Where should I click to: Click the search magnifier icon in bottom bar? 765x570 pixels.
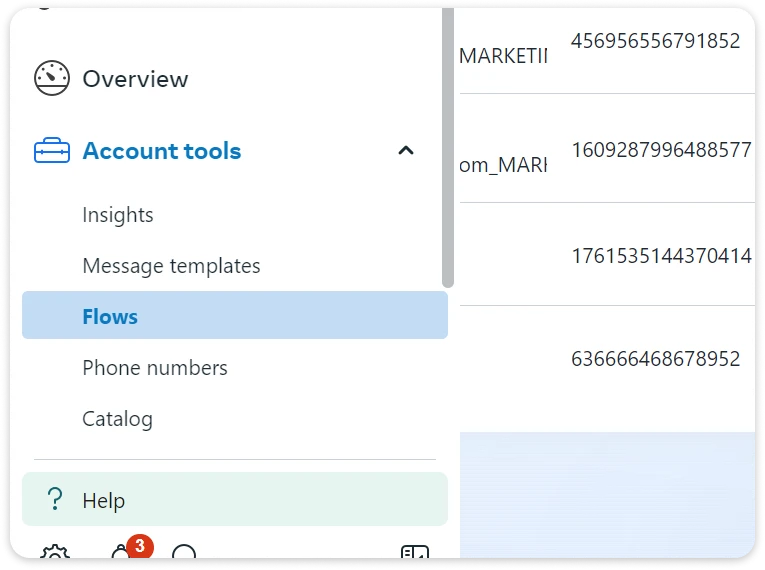coord(184,552)
